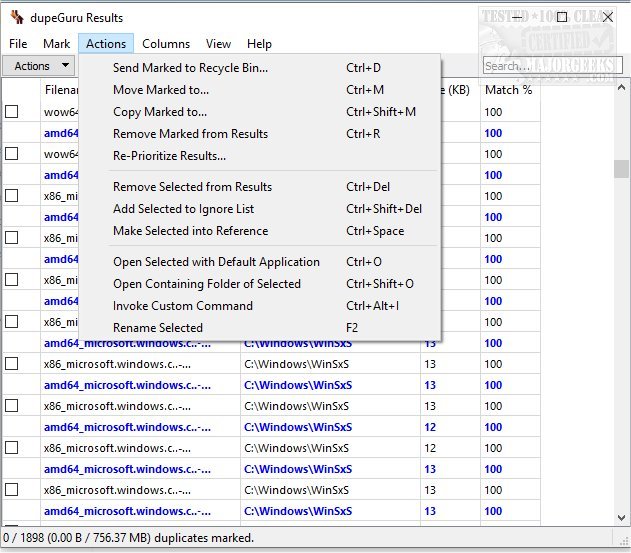Select Make Selected into Reference
Viewport: 631px width, 553px height.
[190, 231]
